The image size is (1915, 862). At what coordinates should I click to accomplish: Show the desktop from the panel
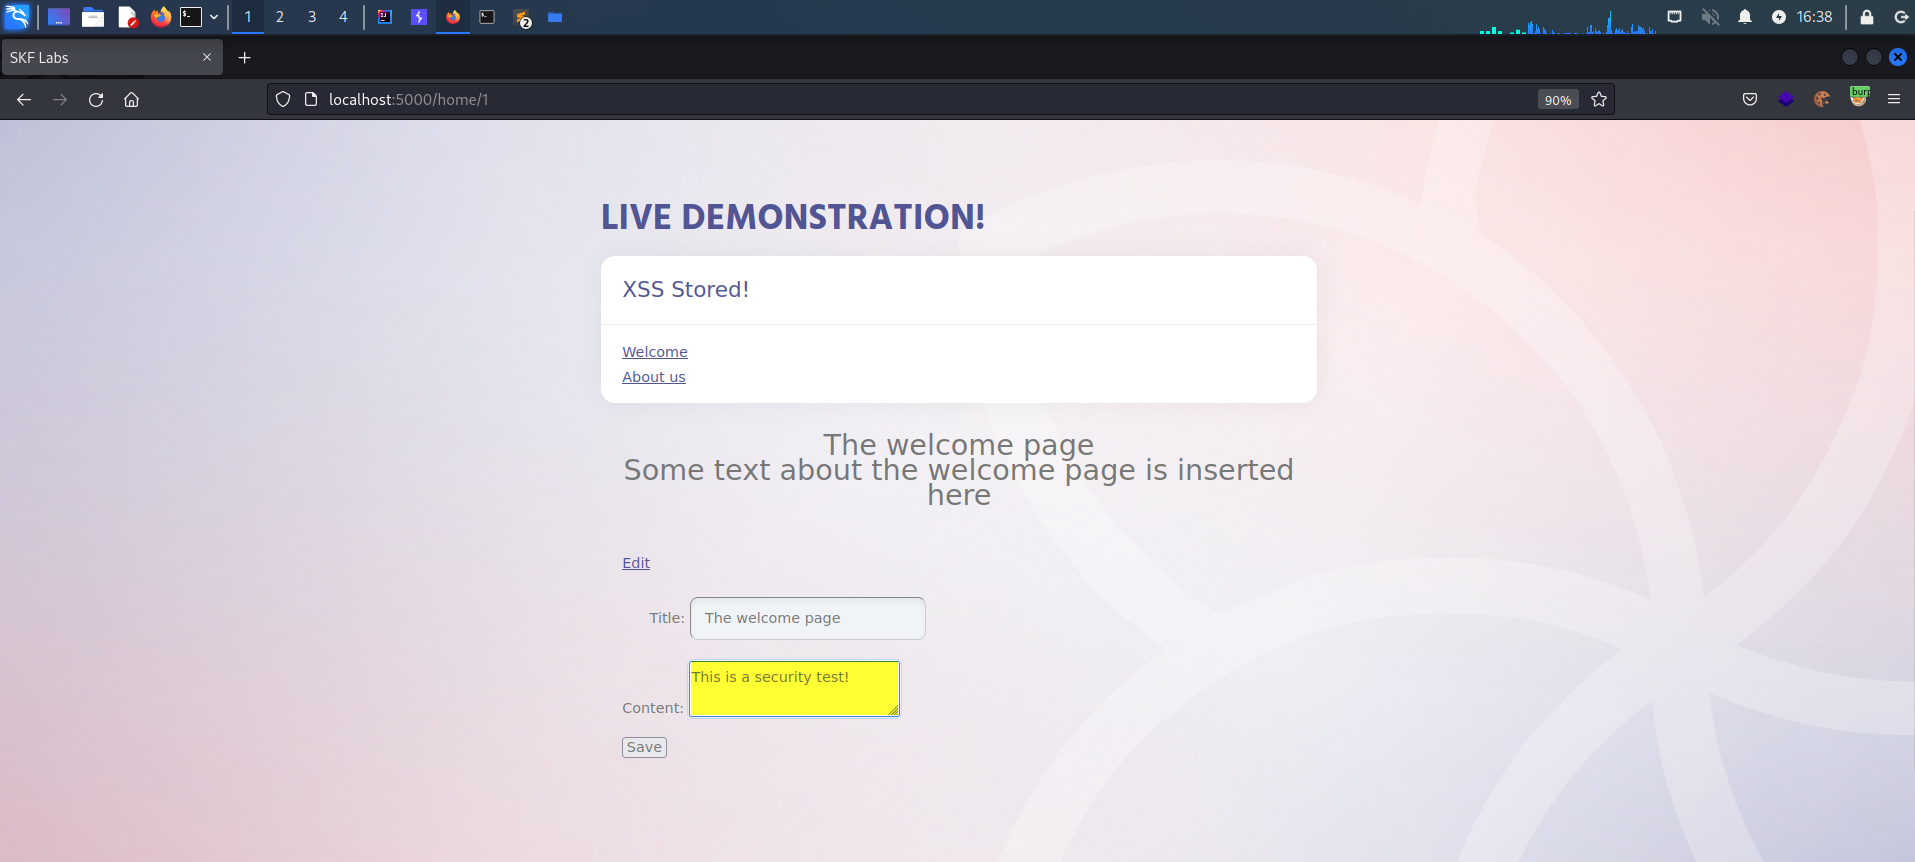tap(59, 17)
